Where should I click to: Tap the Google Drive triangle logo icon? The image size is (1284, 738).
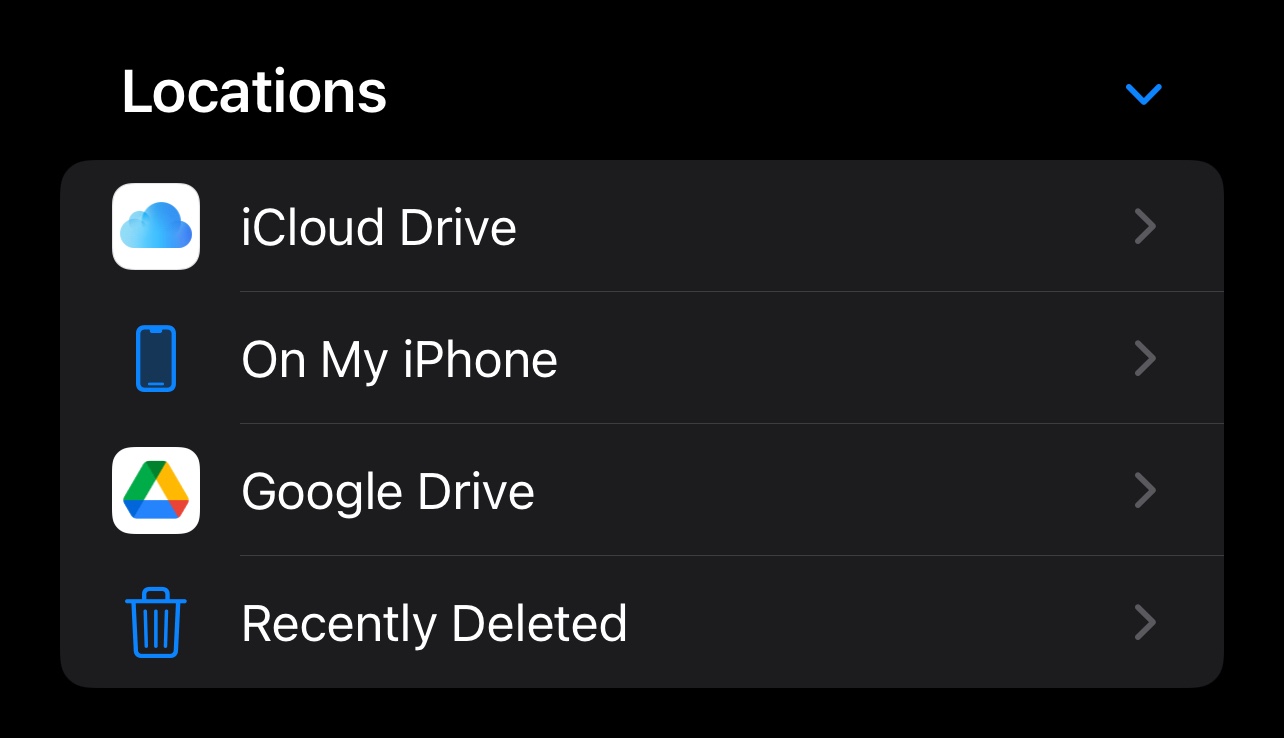pos(156,490)
